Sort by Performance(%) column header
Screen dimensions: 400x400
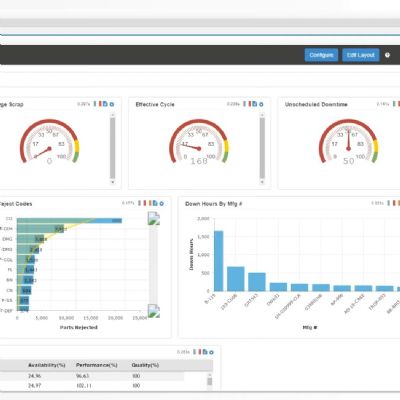click(x=97, y=365)
